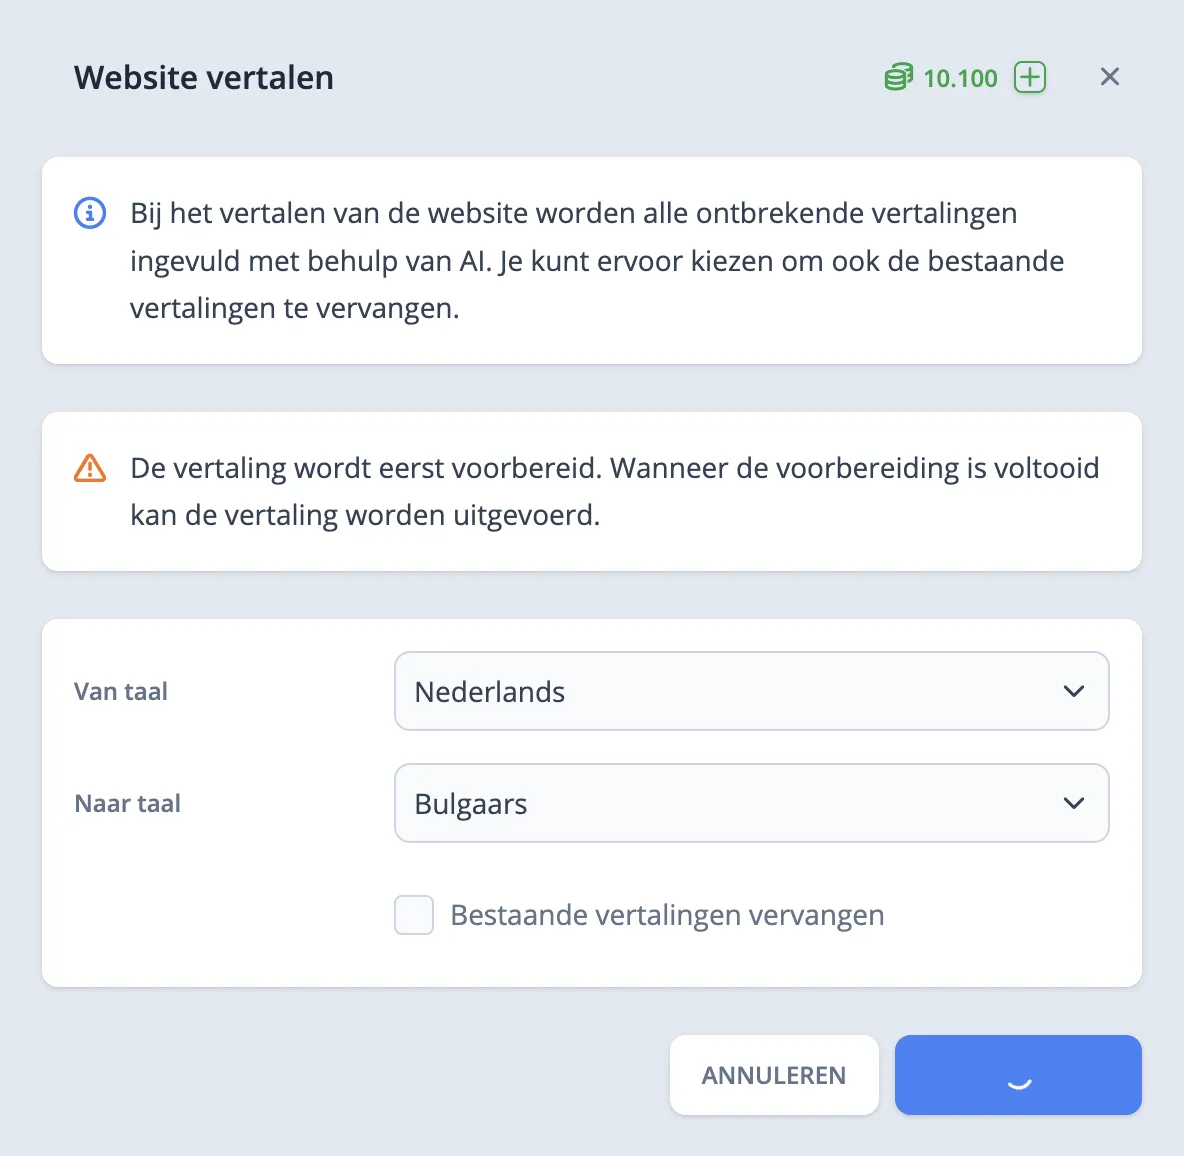Click the blue confirm button
The height and width of the screenshot is (1156, 1184).
point(1017,1075)
